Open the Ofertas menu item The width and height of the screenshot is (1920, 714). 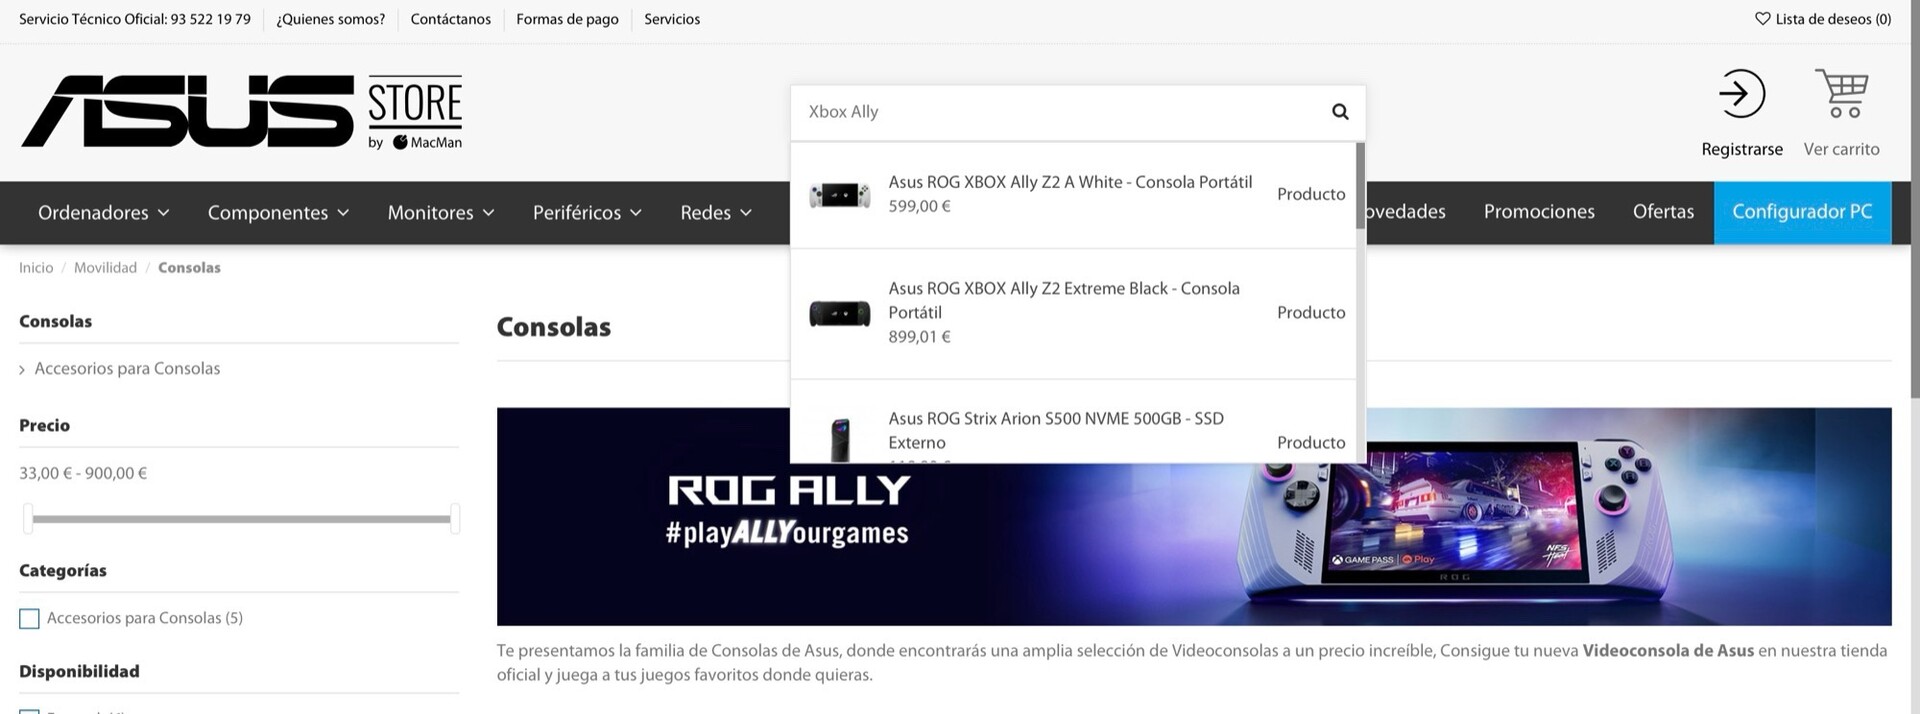1663,212
